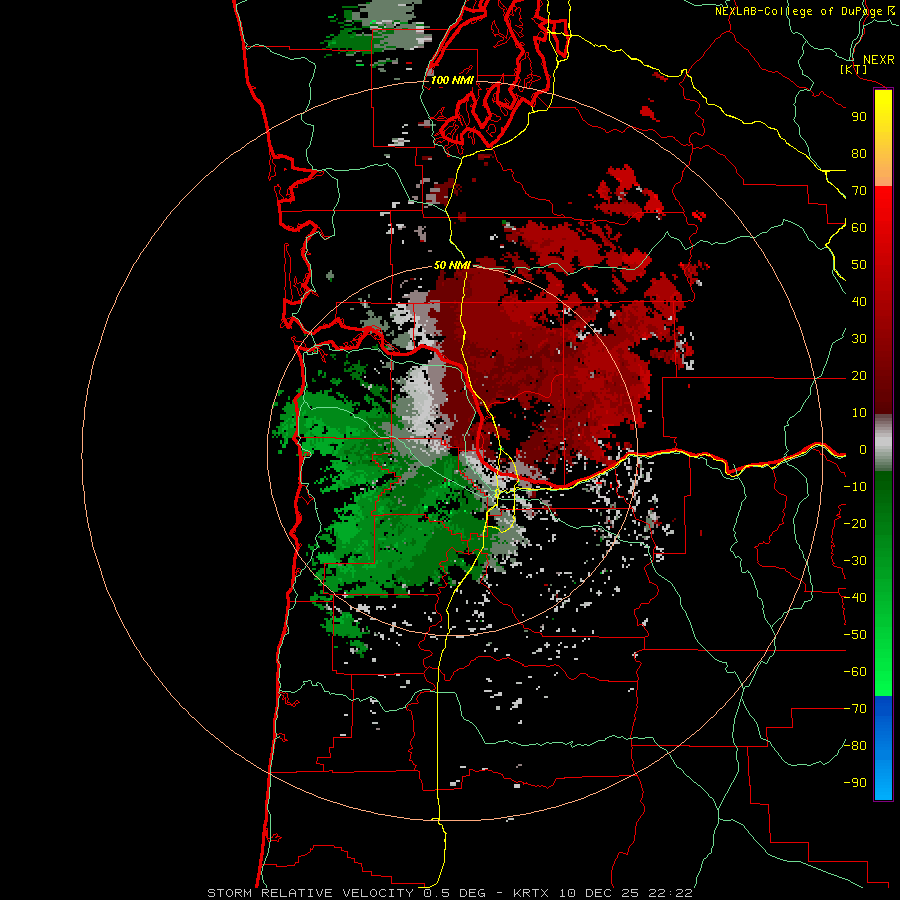This screenshot has height=900, width=900.
Task: Click the 20 value on velocity scale
Action: [x=859, y=375]
